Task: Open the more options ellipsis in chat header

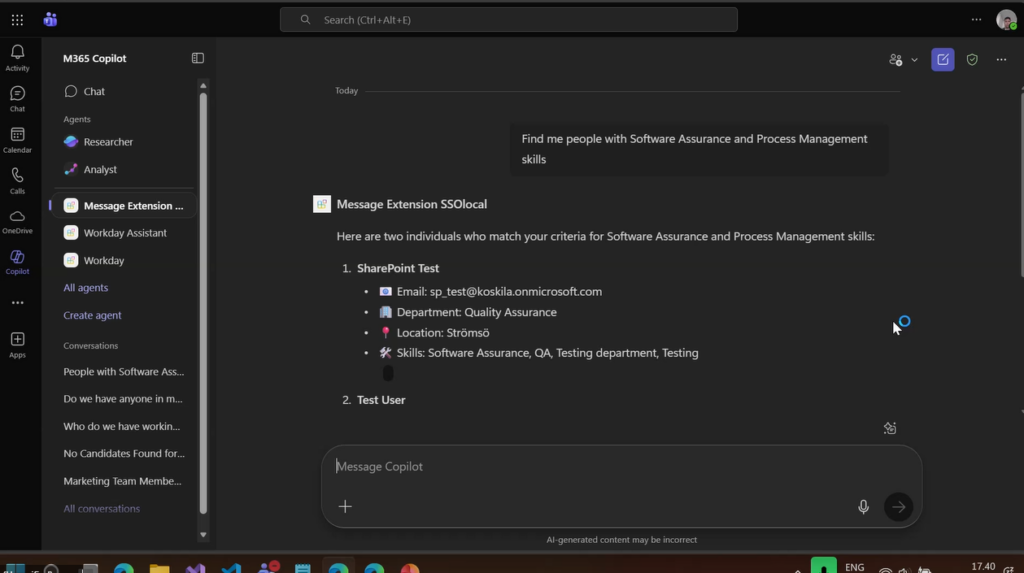Action: pyautogui.click(x=1001, y=60)
